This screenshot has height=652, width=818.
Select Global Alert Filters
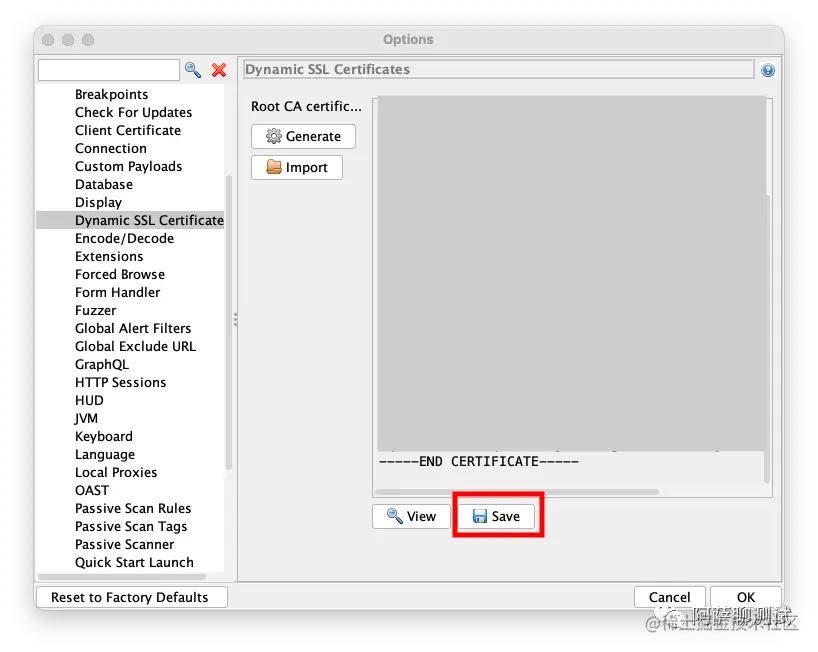point(133,329)
